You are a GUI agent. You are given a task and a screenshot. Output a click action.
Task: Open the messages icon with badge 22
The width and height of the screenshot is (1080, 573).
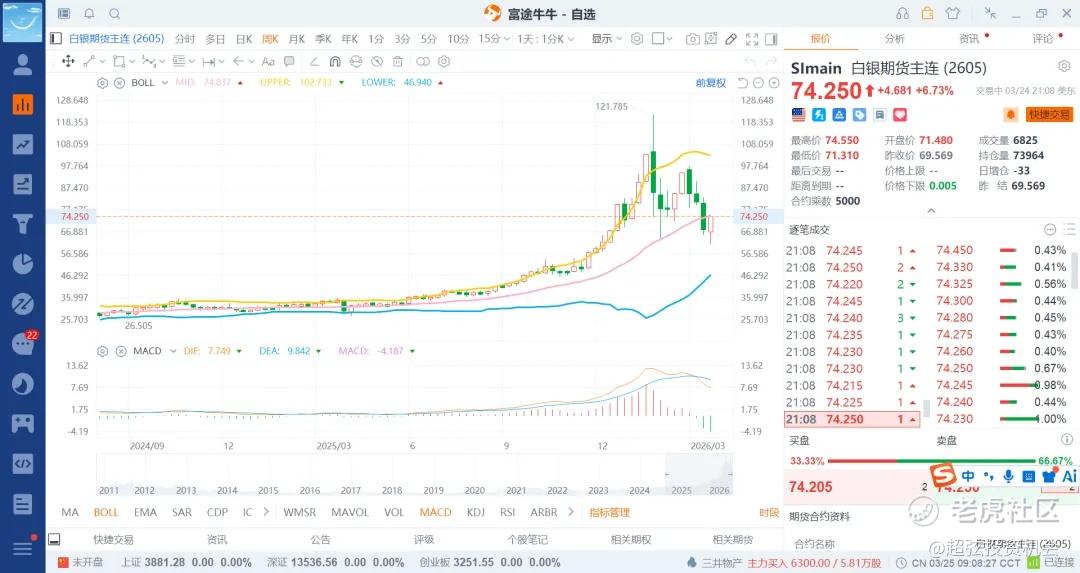click(x=23, y=343)
